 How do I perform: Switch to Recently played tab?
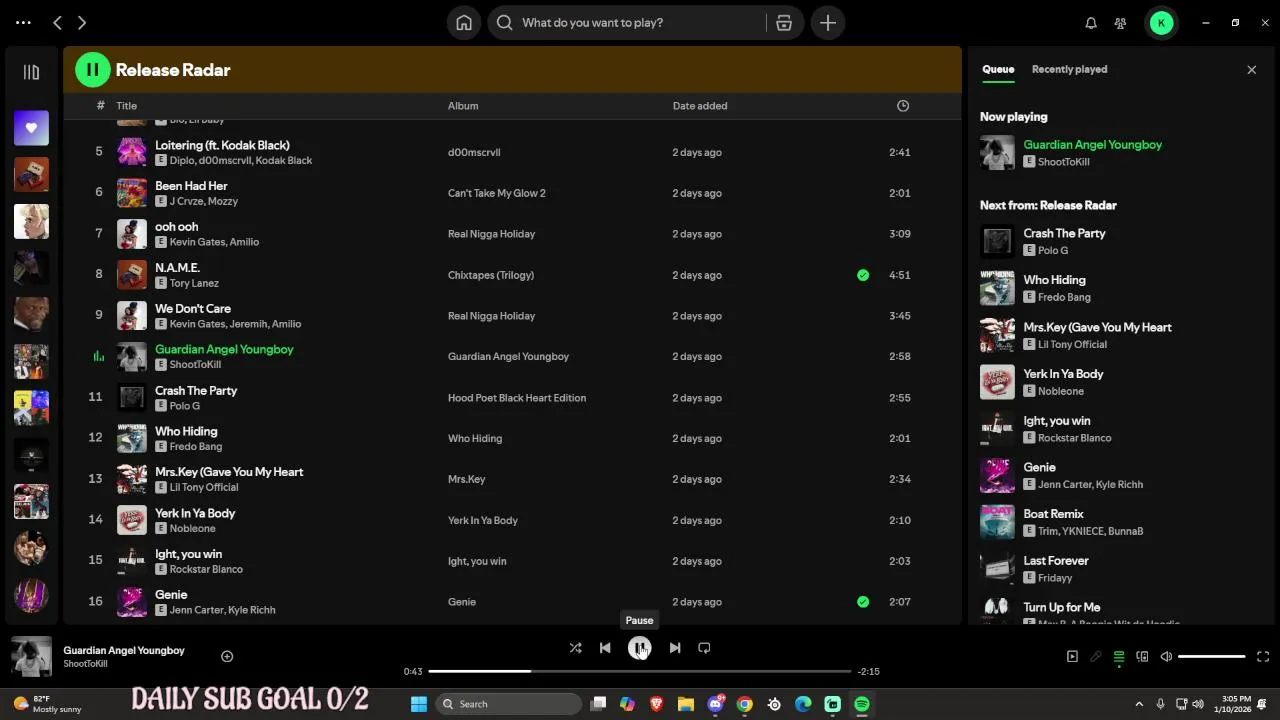pyautogui.click(x=1069, y=69)
